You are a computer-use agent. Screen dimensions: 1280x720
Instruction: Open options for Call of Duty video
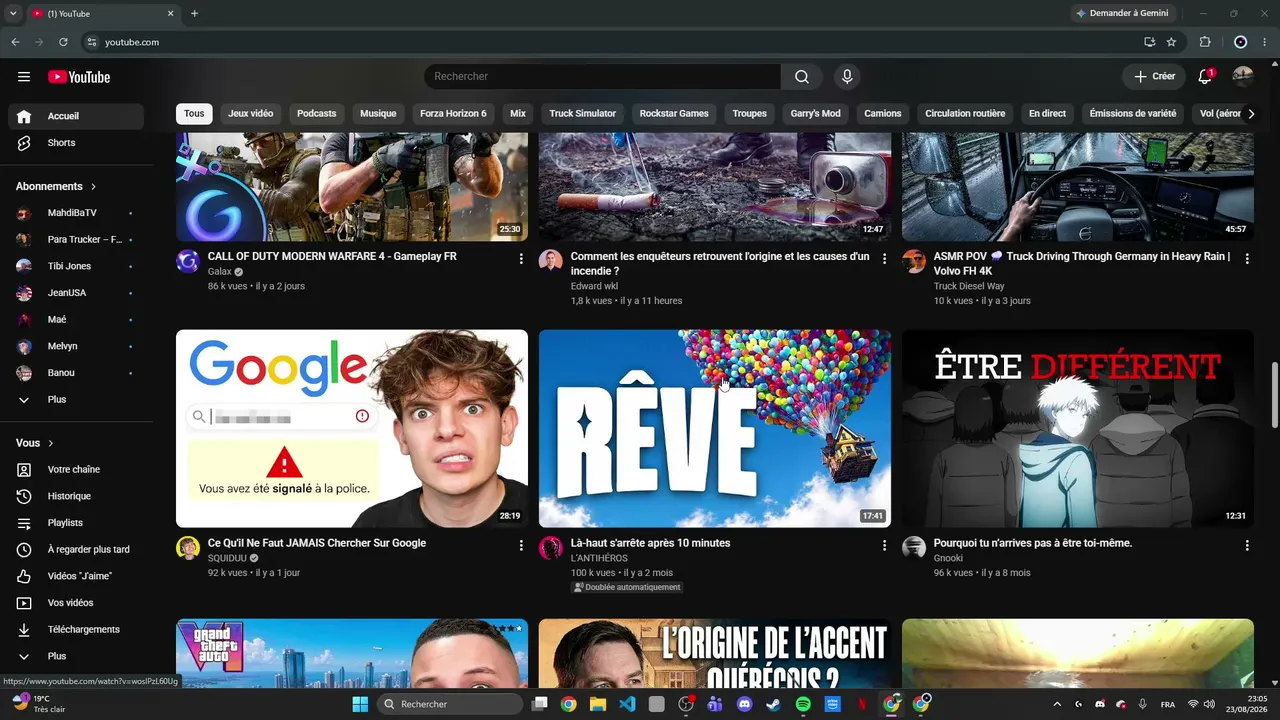521,258
